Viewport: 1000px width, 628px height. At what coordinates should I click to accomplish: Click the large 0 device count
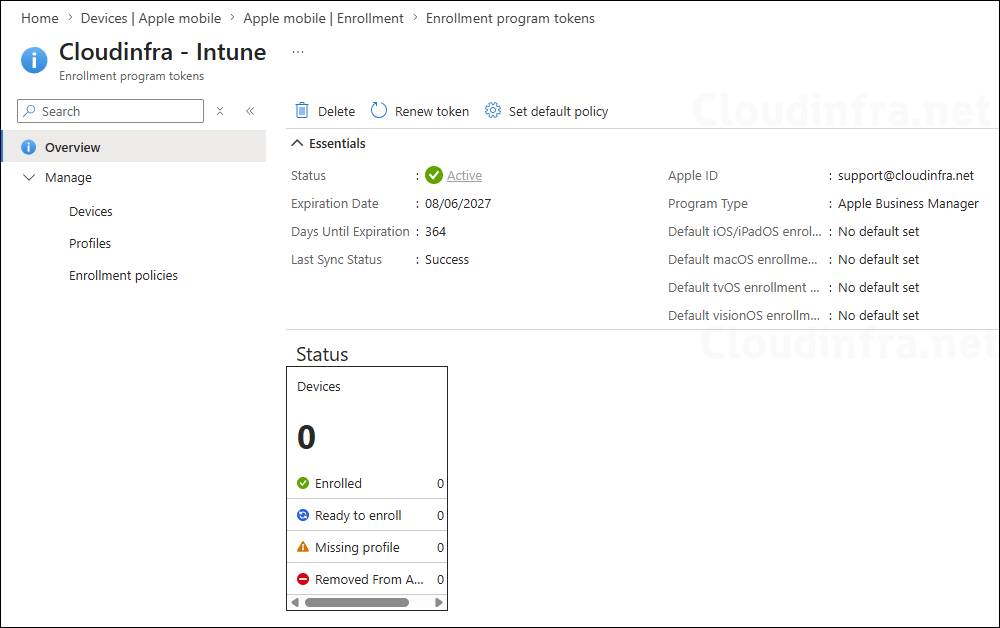(306, 437)
